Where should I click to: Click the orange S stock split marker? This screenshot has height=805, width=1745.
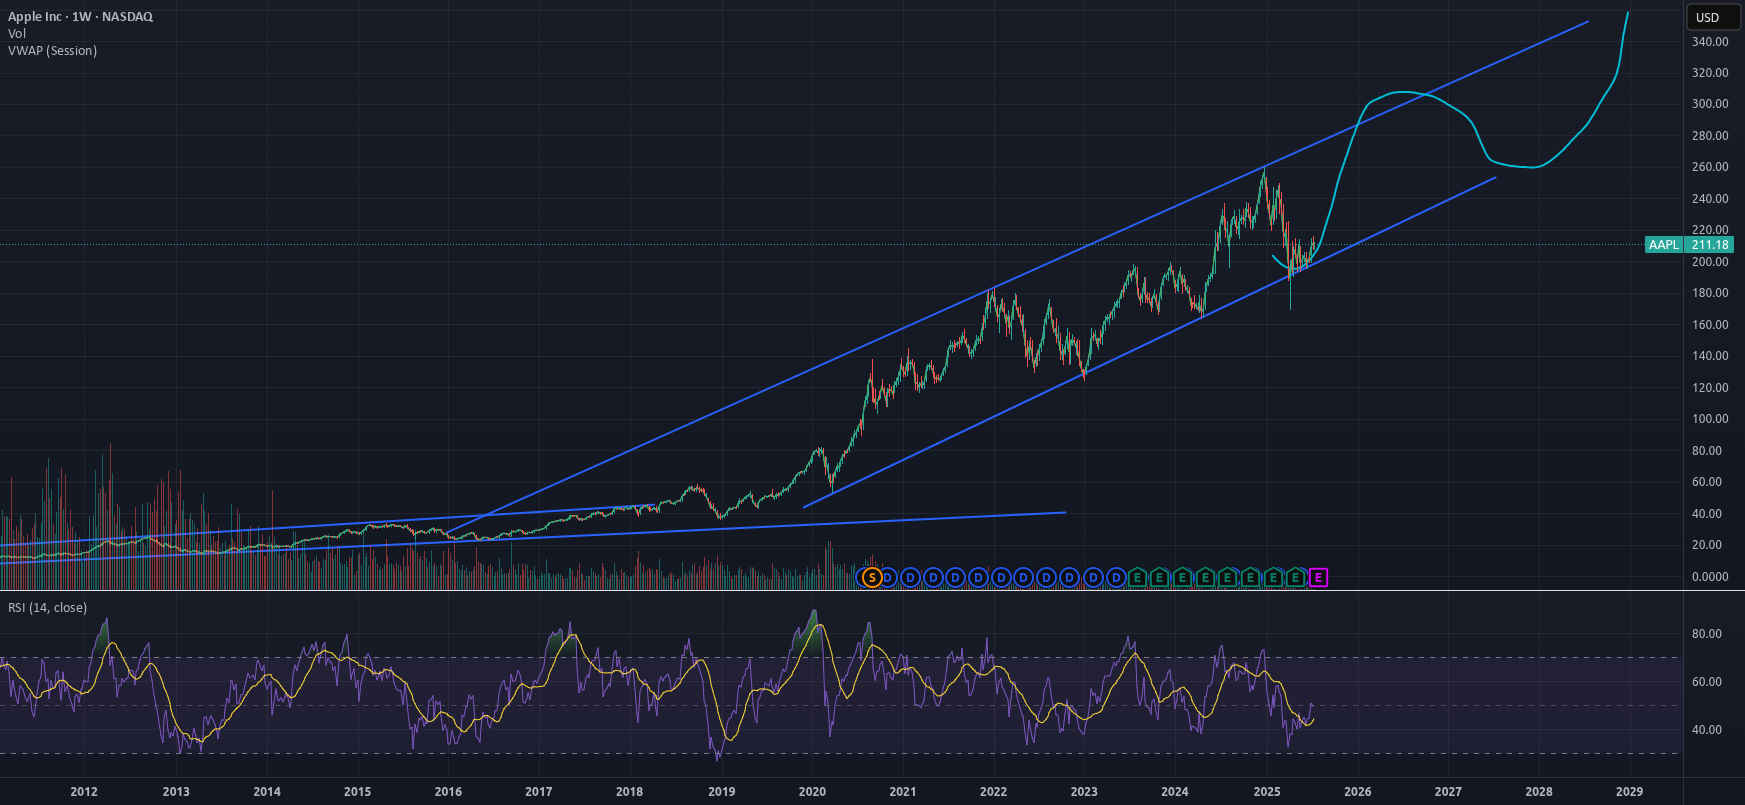point(871,577)
